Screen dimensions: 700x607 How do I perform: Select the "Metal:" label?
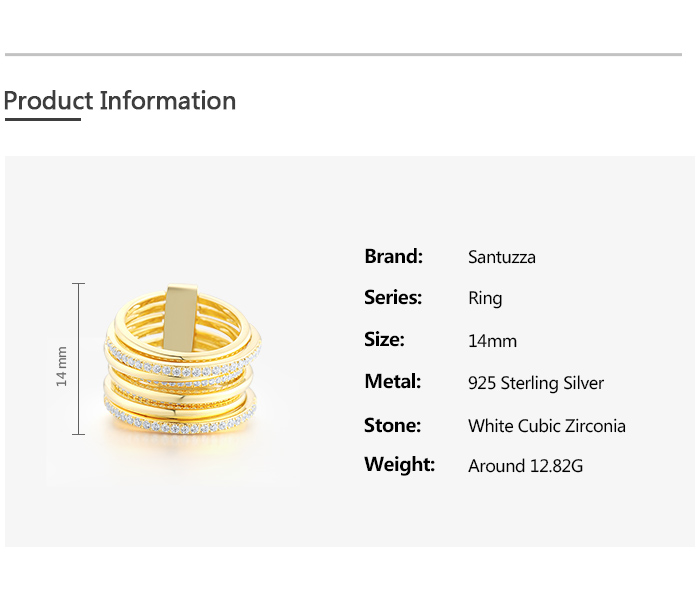tap(392, 381)
